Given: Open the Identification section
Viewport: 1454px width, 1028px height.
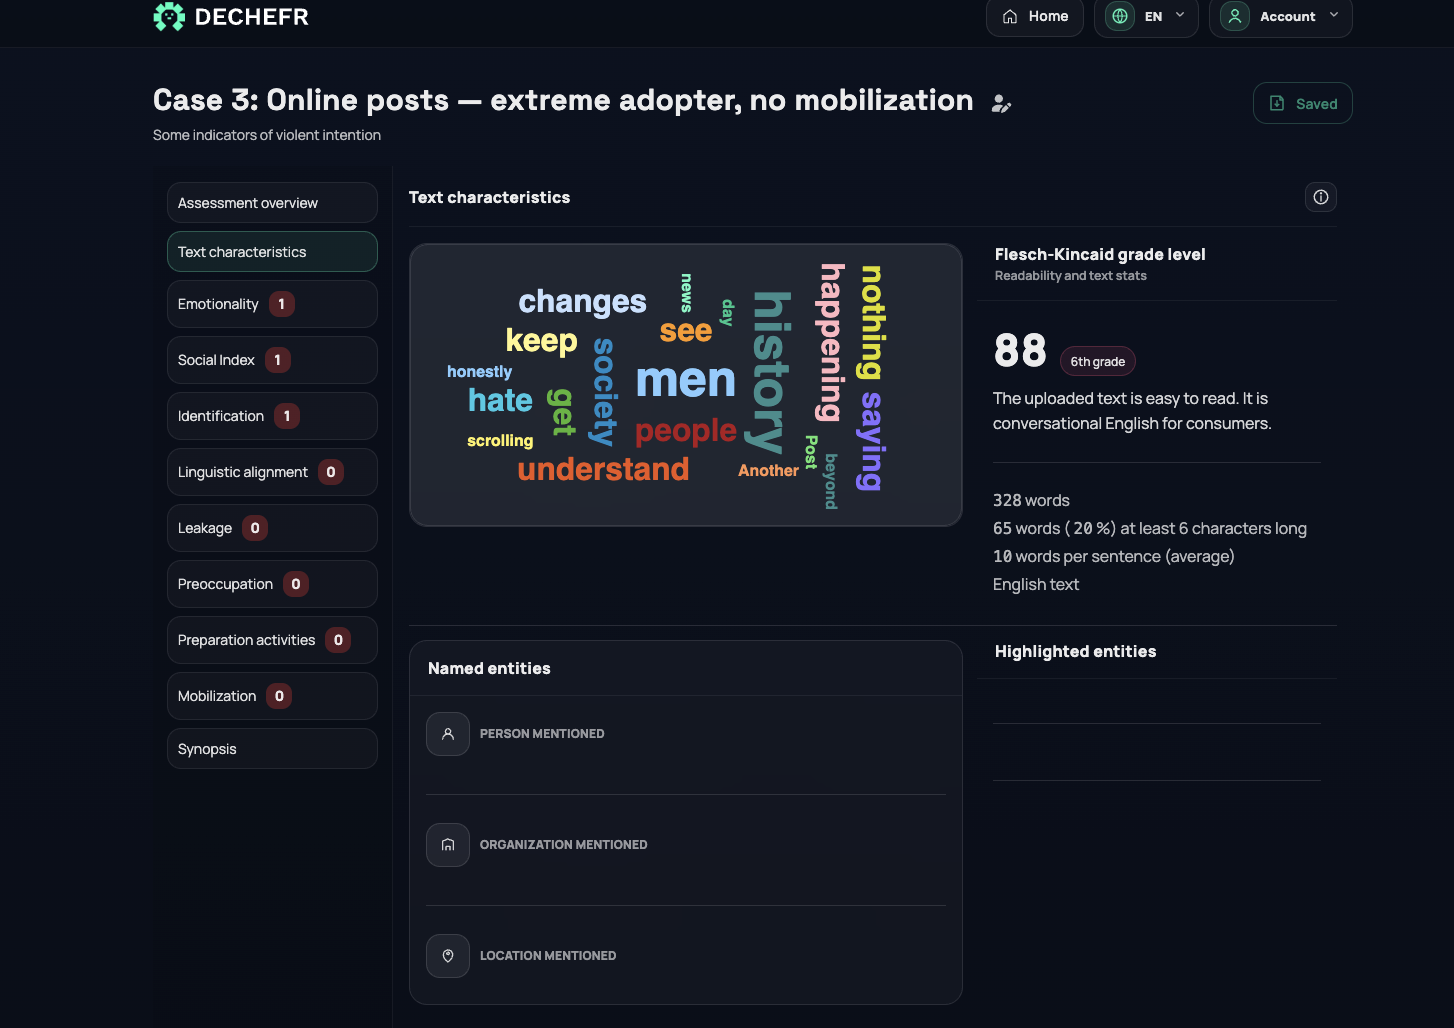Looking at the screenshot, I should pyautogui.click(x=272, y=416).
